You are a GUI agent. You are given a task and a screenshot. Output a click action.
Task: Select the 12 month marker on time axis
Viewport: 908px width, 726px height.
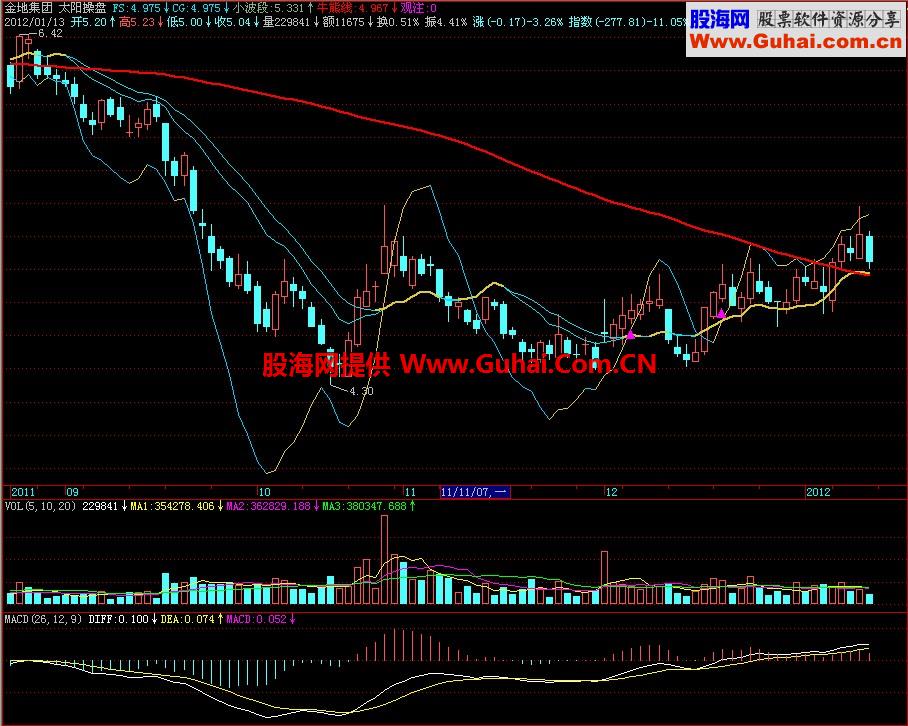pyautogui.click(x=612, y=492)
